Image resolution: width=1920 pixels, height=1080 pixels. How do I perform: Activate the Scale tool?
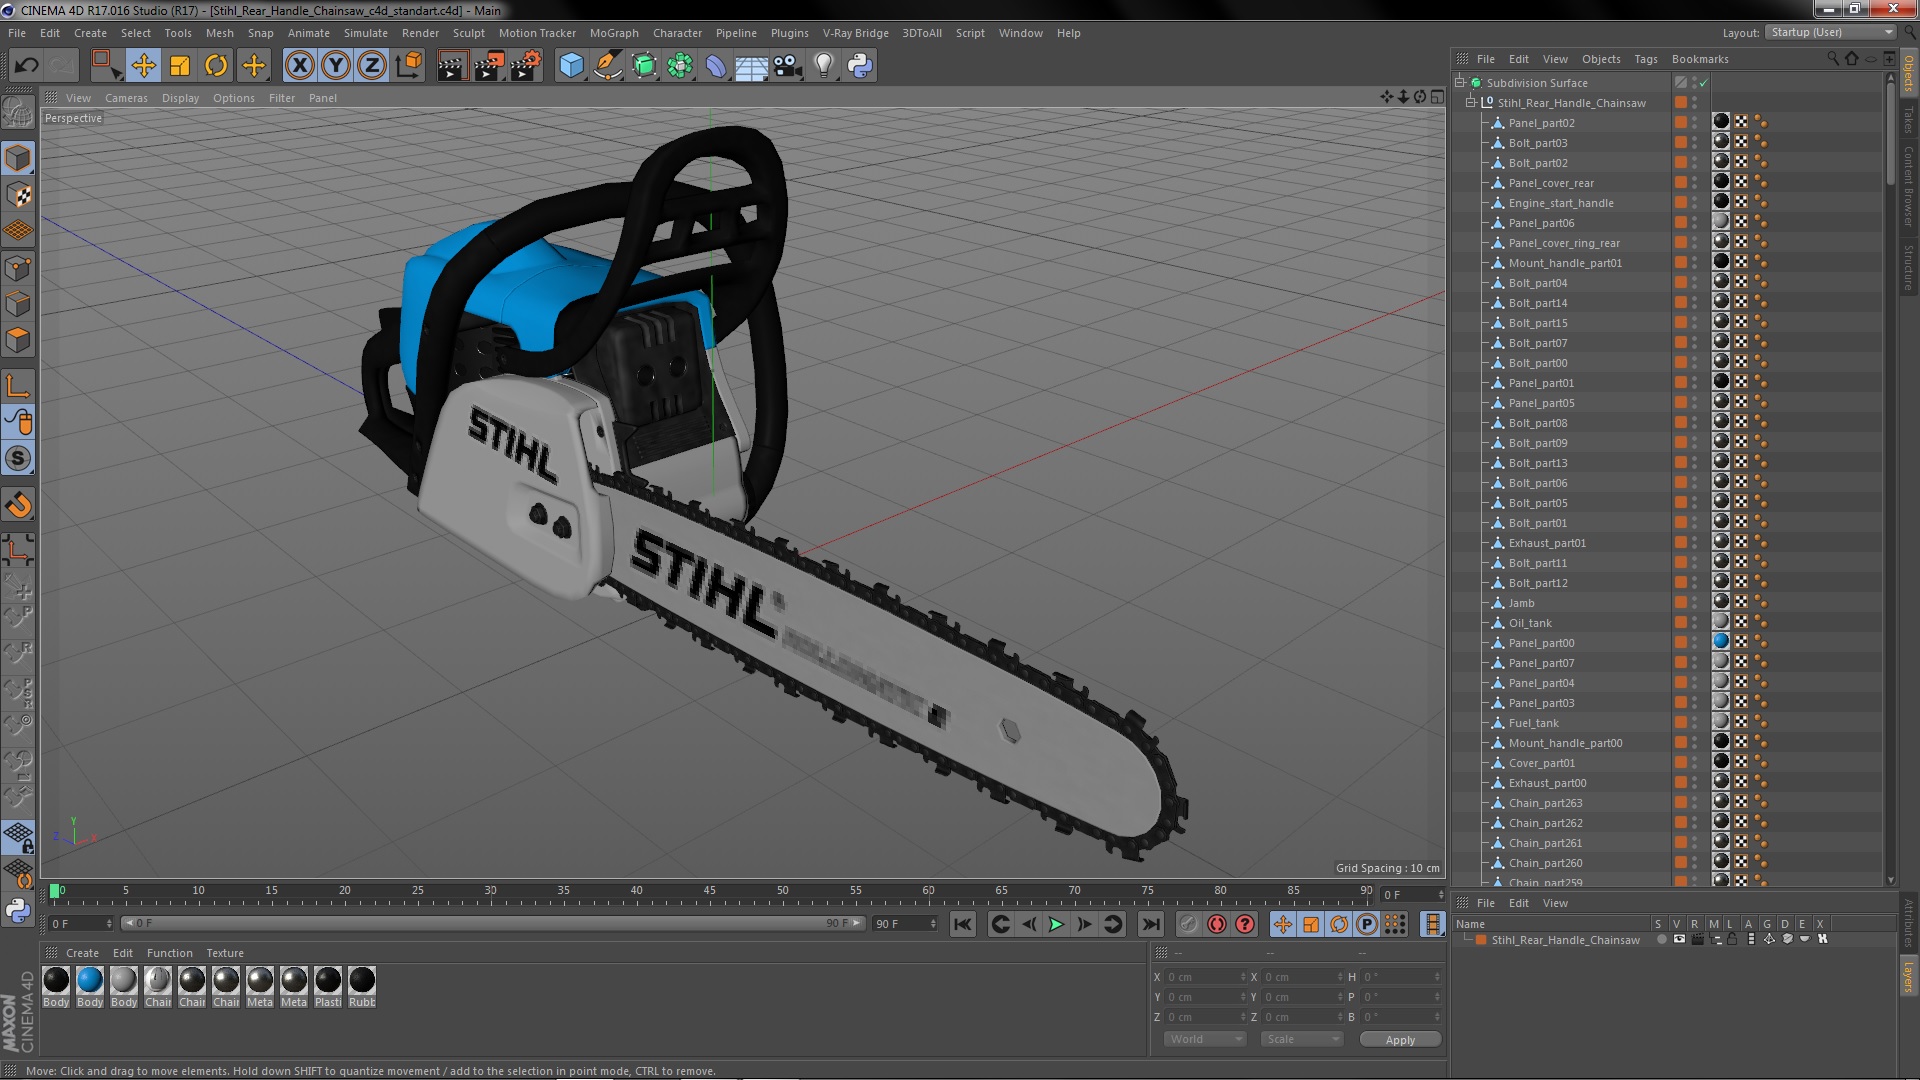pyautogui.click(x=180, y=66)
